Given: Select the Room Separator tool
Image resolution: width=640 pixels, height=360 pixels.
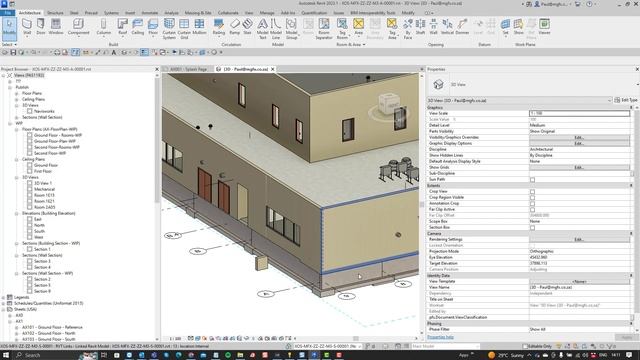Looking at the screenshot, I should (324, 29).
